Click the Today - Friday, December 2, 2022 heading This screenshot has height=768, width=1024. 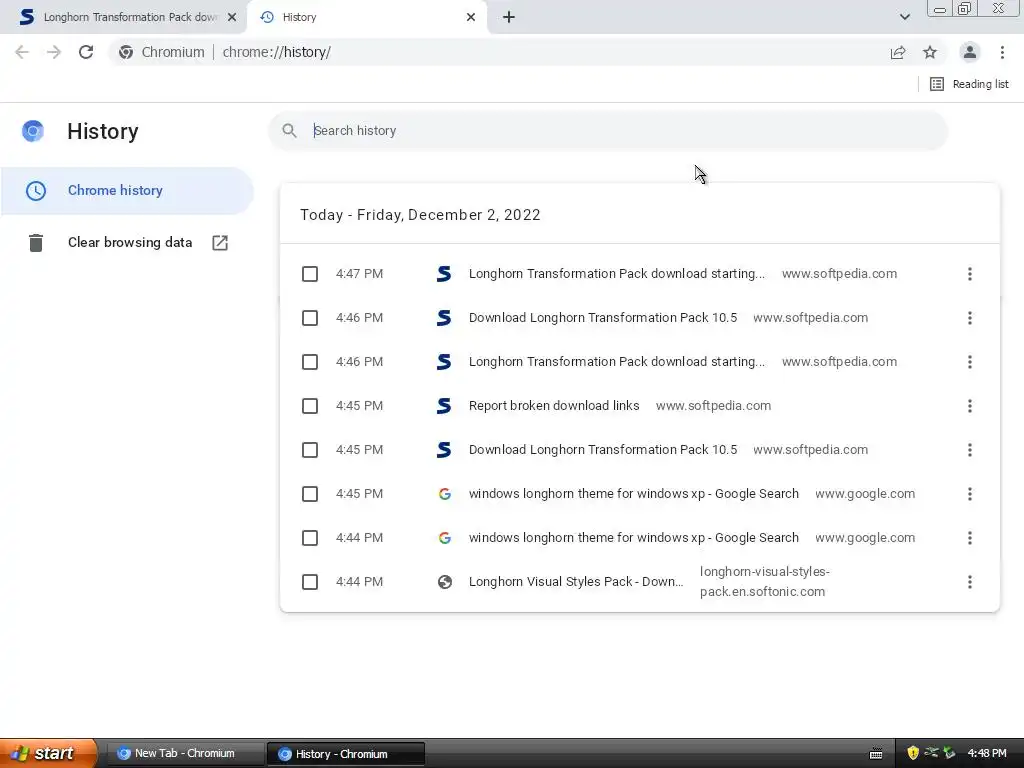point(420,215)
